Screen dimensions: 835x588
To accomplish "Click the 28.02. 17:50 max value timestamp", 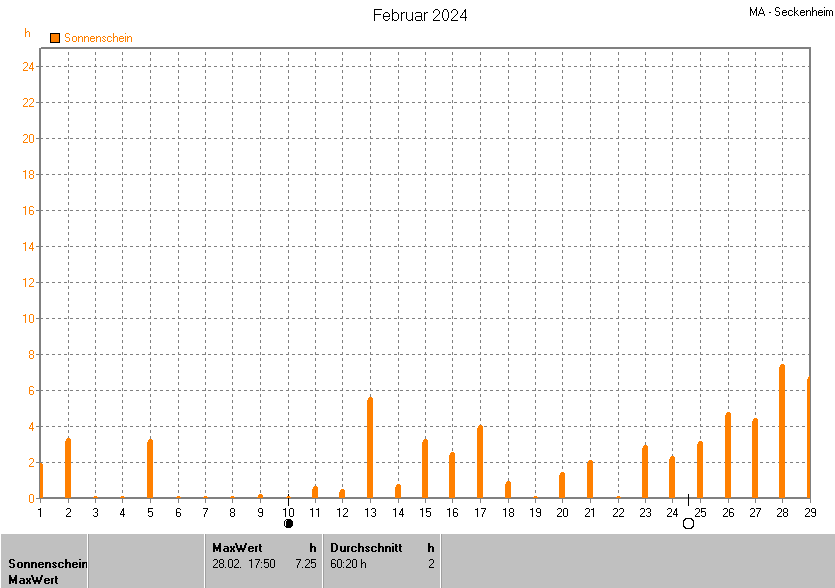I will 244,563.
